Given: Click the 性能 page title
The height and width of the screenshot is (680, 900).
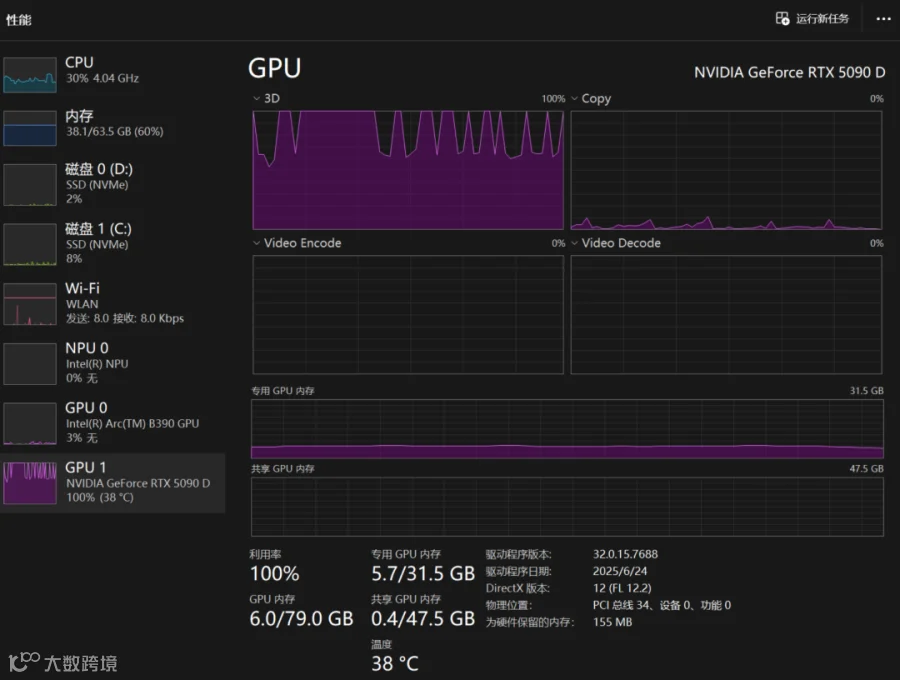Looking at the screenshot, I should tap(18, 20).
